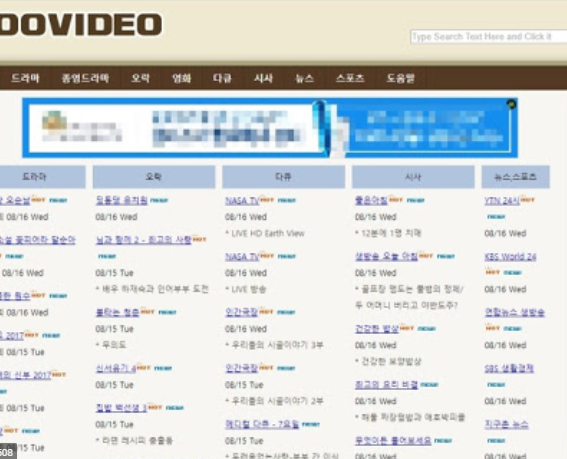Screen dimensions: 567x459
Task: Click the '우리들의 시골이야기 3부' description text
Action: [274, 345]
